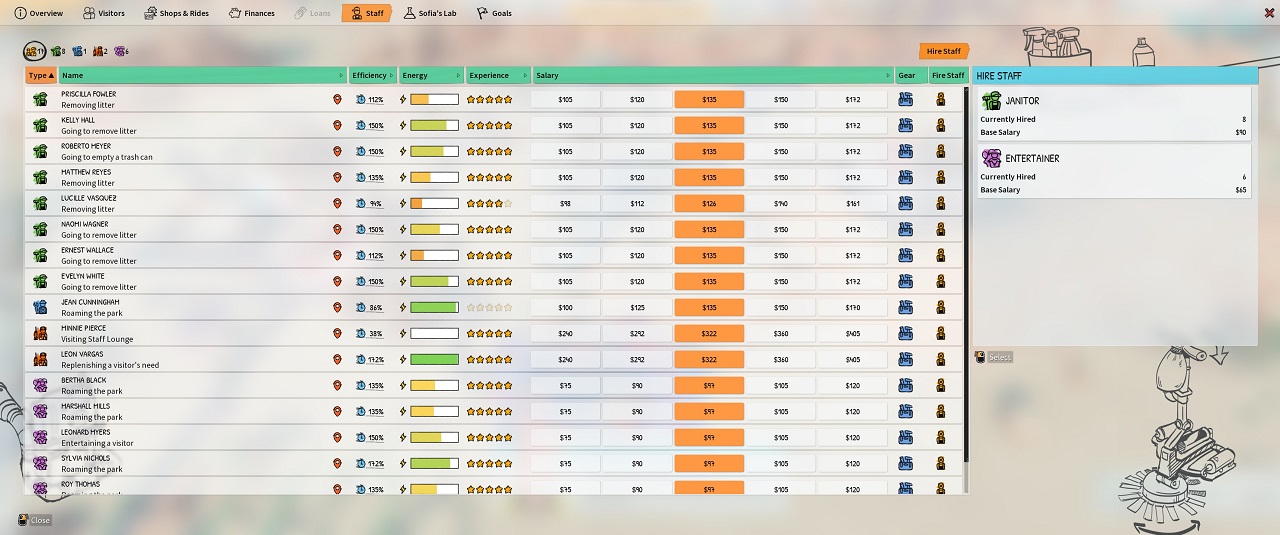This screenshot has height=535, width=1280.
Task: Click the orange Hire Staff button
Action: (943, 51)
